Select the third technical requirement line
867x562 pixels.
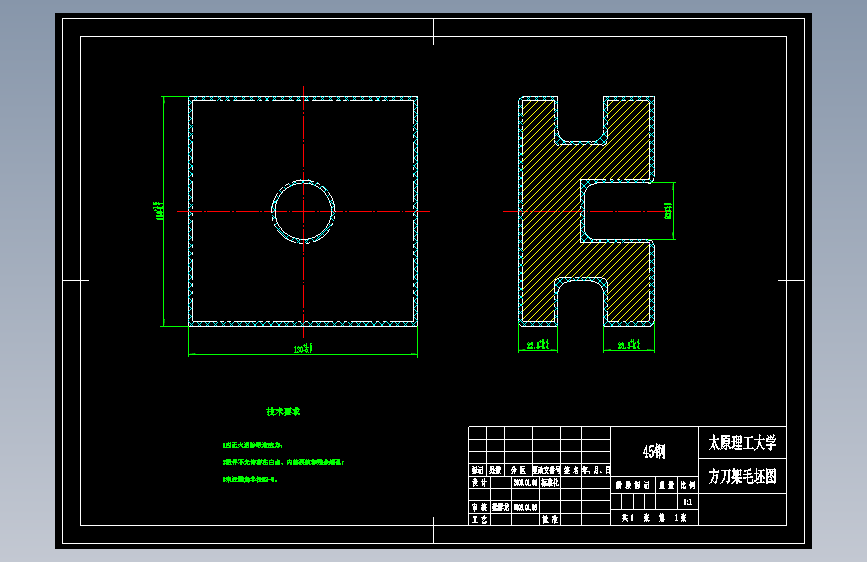point(250,480)
